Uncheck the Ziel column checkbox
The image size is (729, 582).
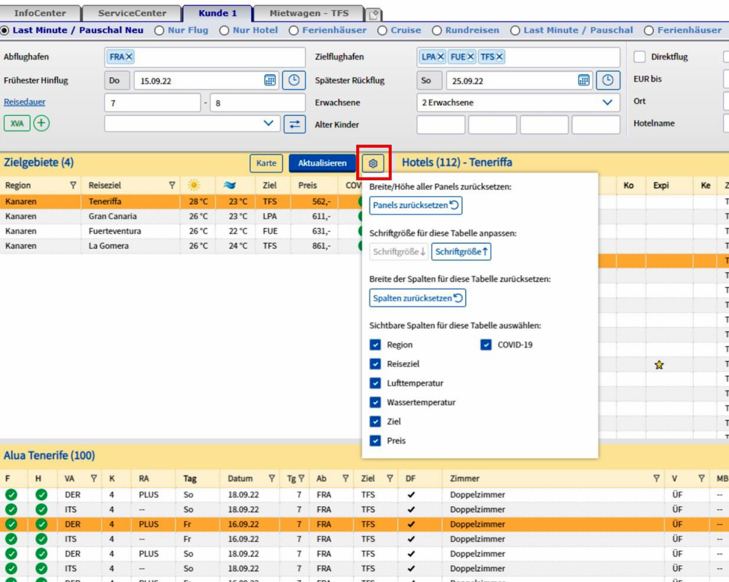375,421
